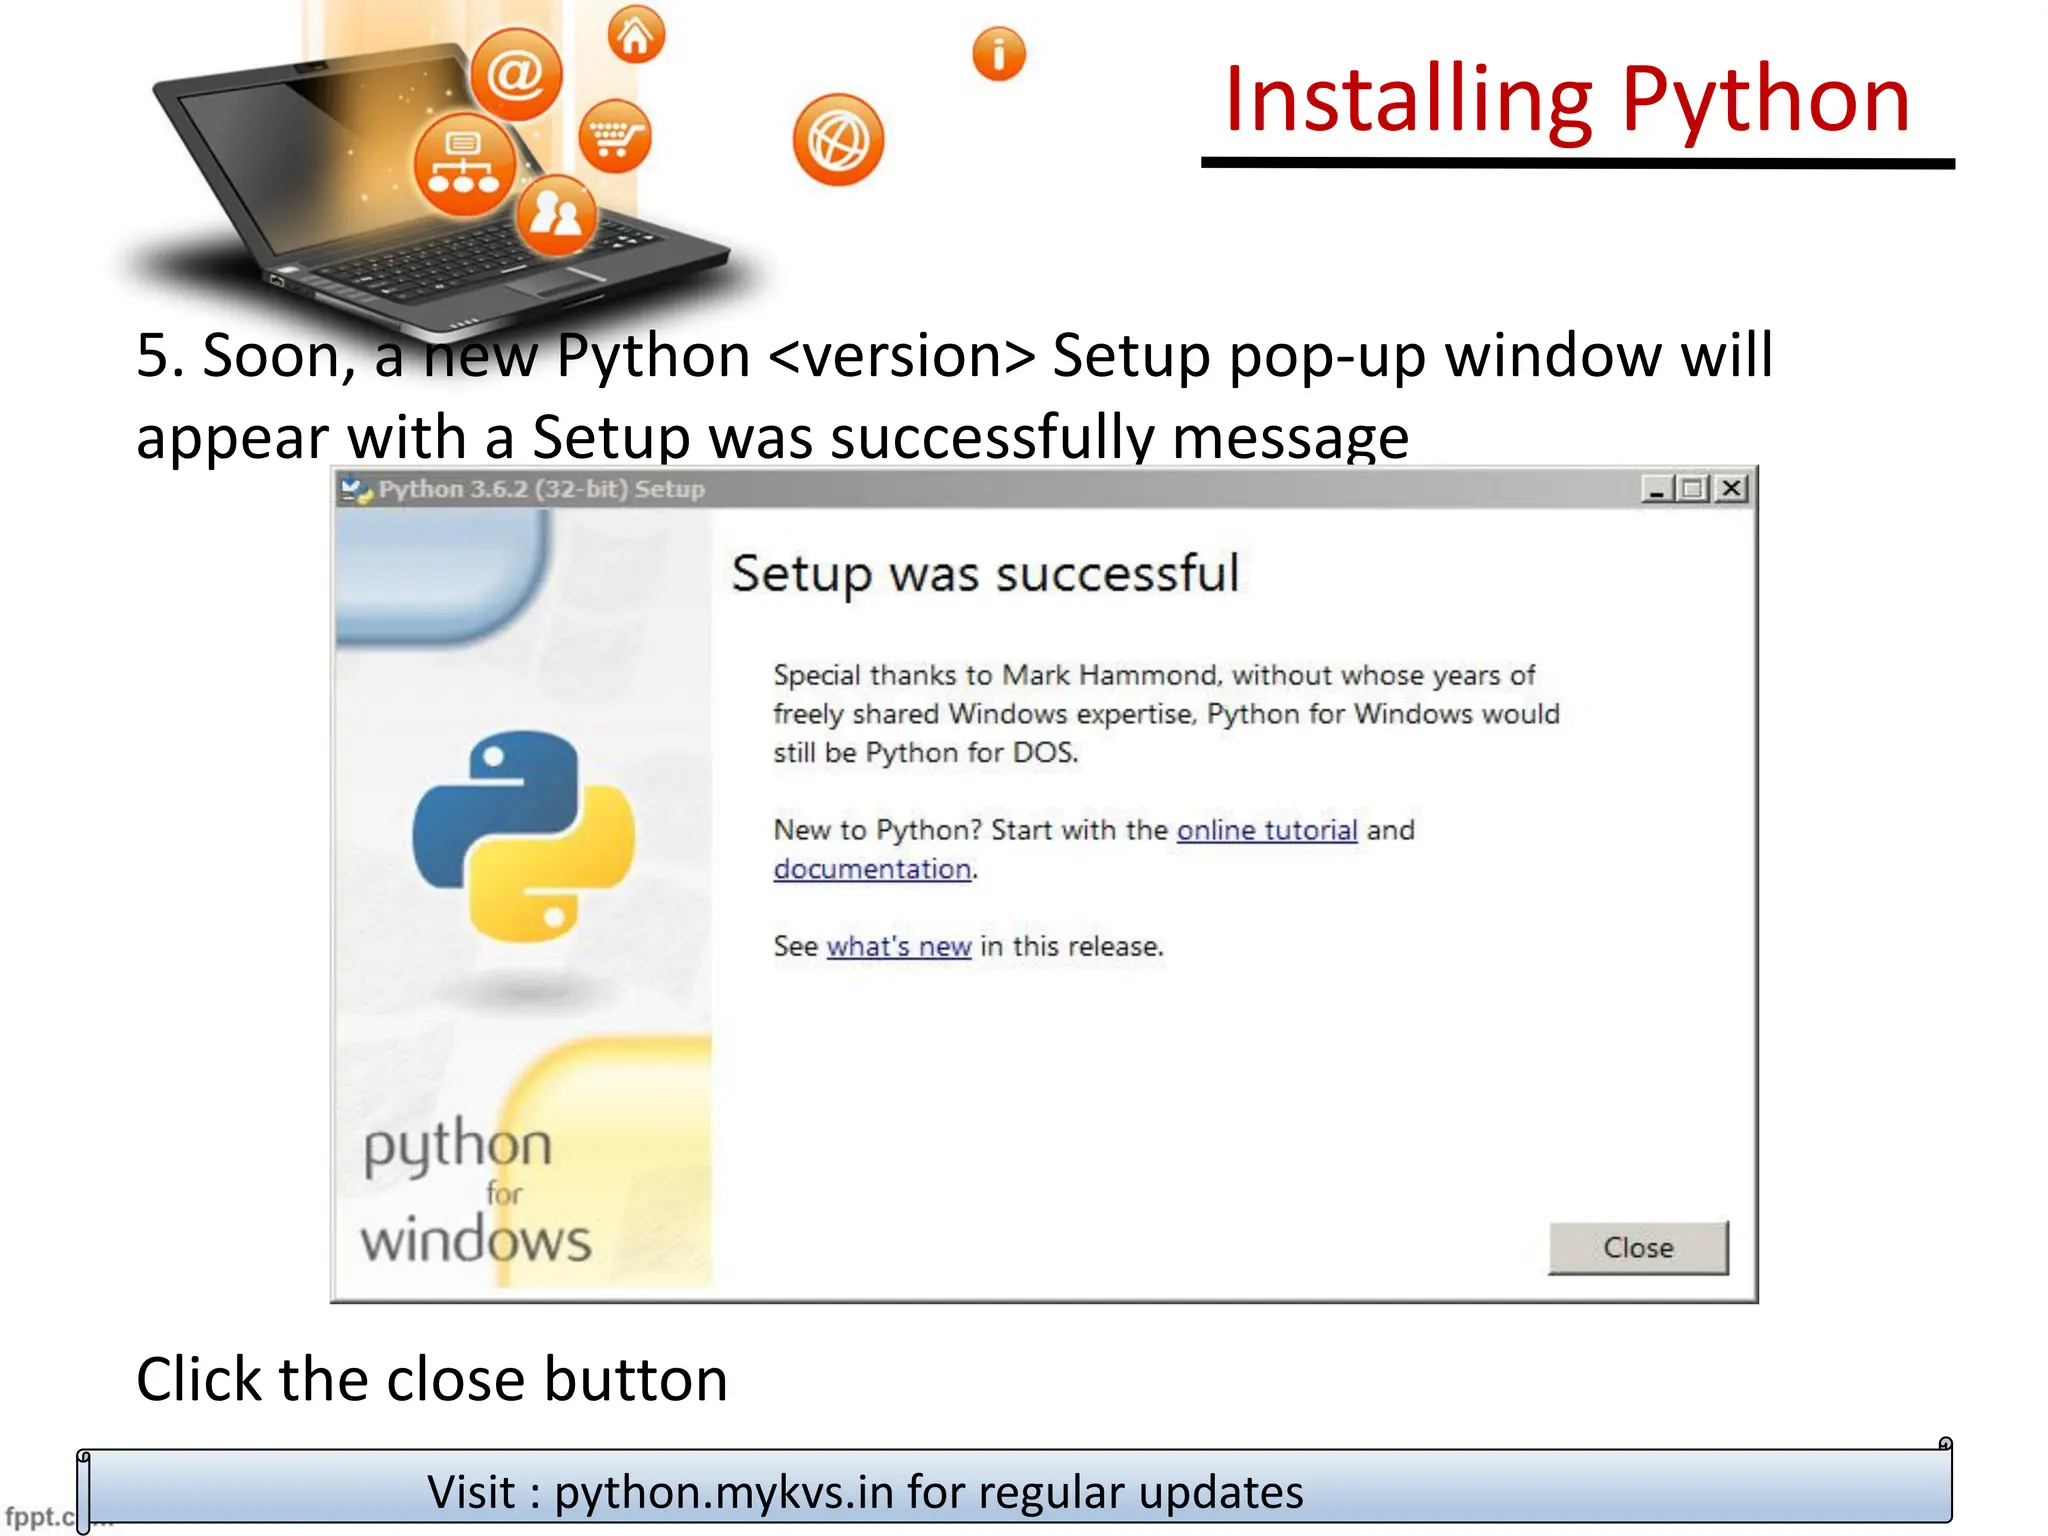Screen dimensions: 2048x1536
Task: Click the Setup was successful heading
Action: [x=985, y=575]
